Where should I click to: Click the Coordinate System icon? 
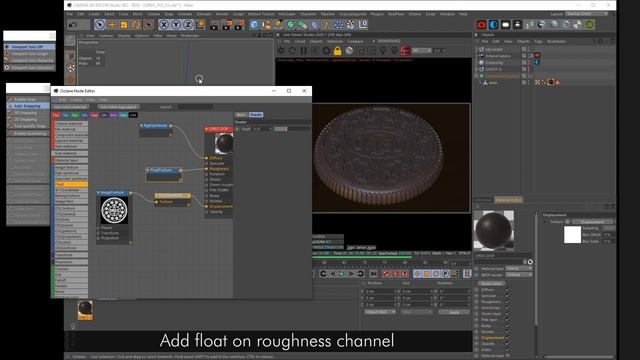tap(200, 25)
